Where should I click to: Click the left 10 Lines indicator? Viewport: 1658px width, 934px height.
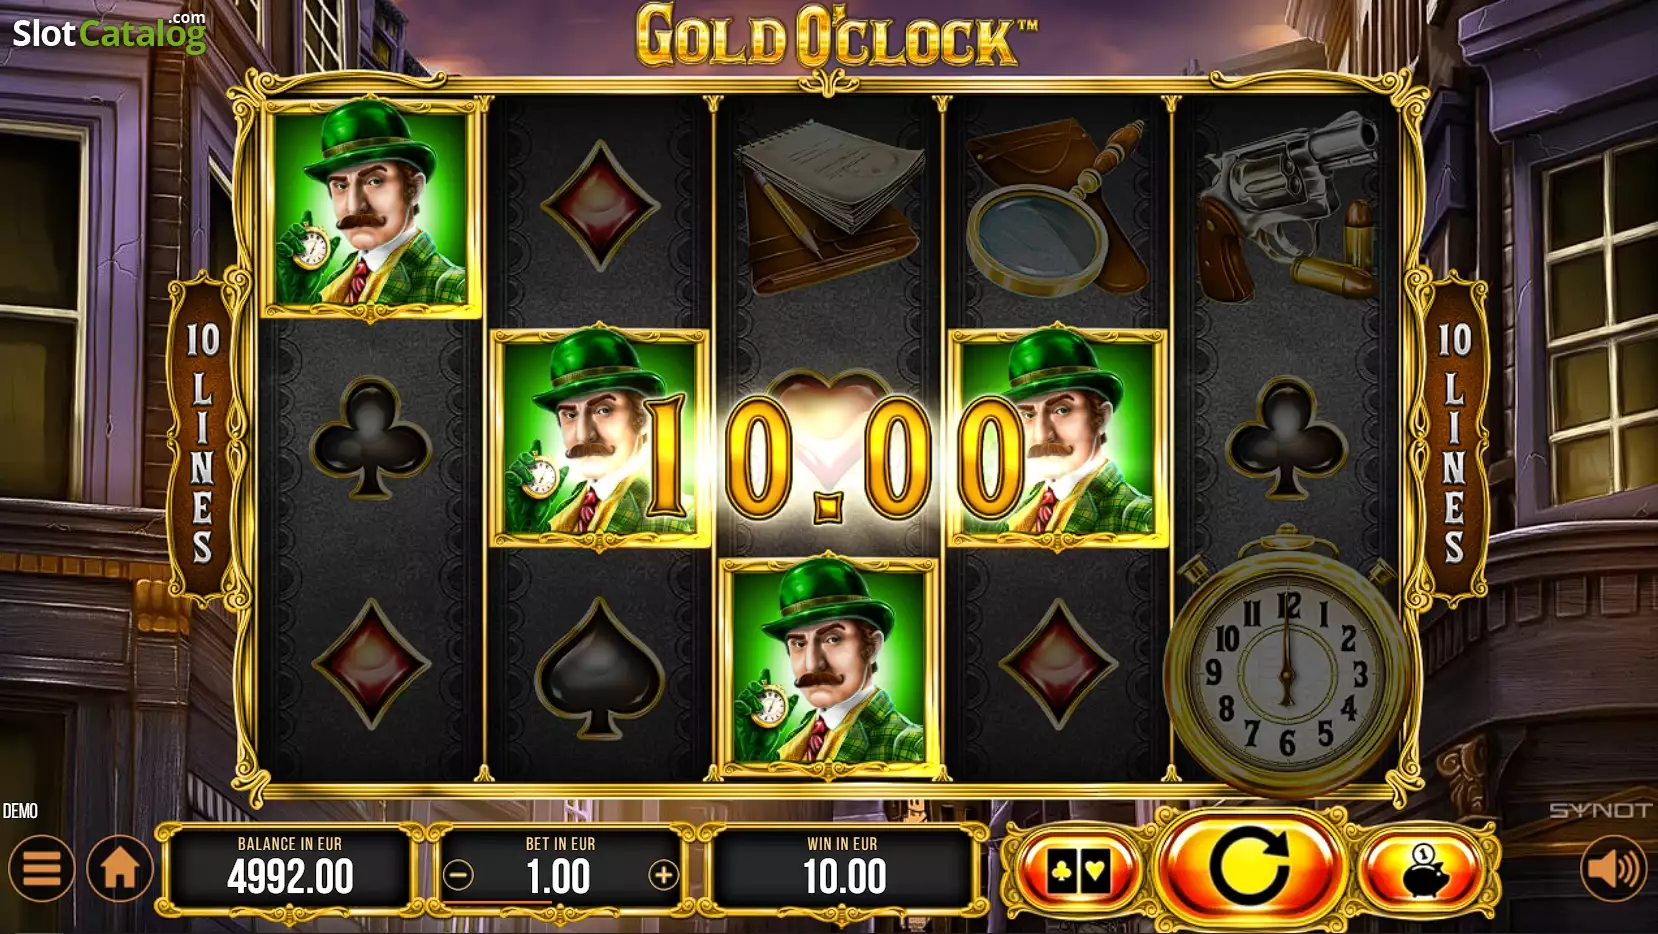203,440
